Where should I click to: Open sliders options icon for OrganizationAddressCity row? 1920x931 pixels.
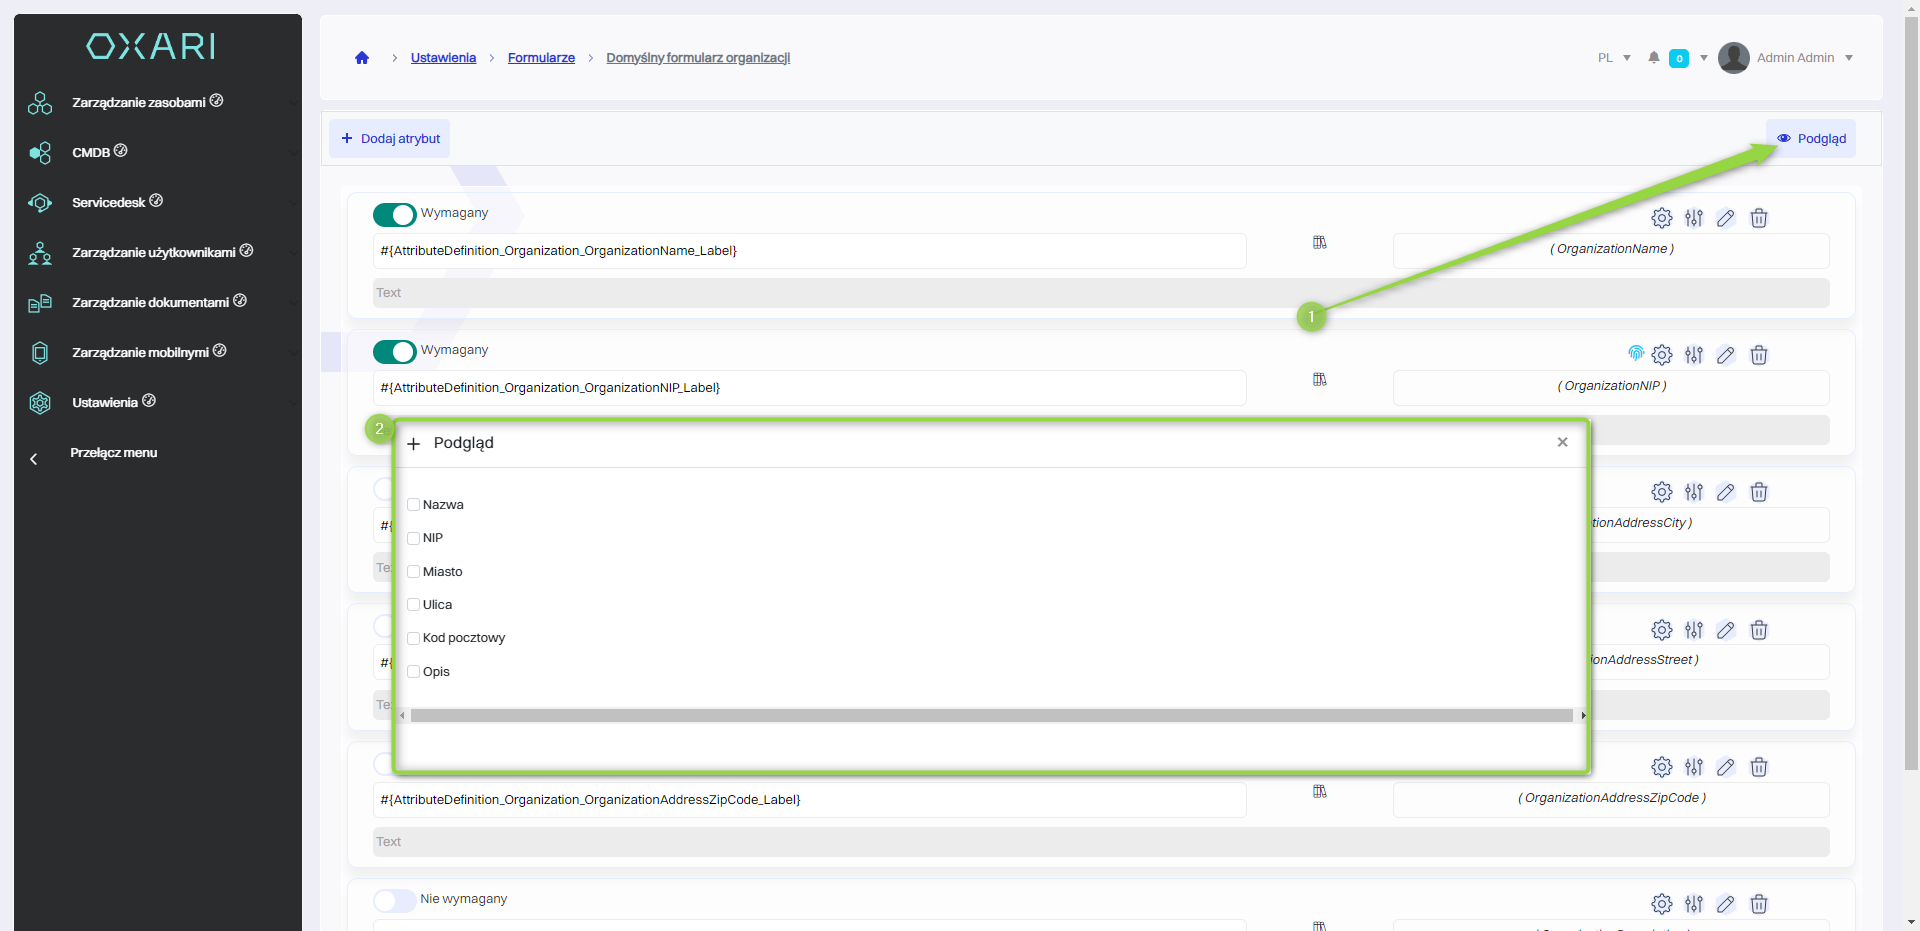tap(1693, 492)
